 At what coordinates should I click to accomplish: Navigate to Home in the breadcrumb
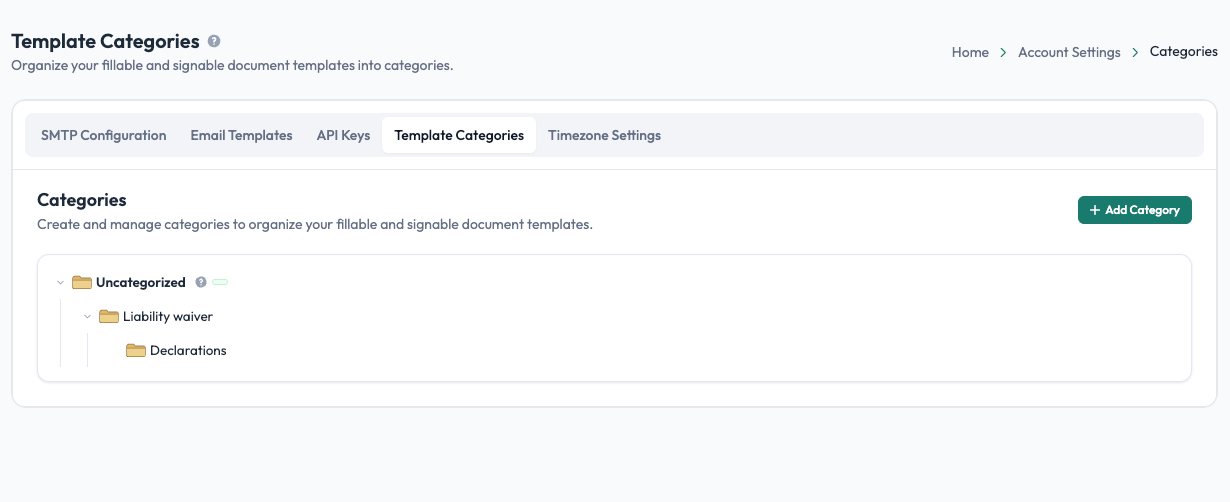click(x=970, y=52)
